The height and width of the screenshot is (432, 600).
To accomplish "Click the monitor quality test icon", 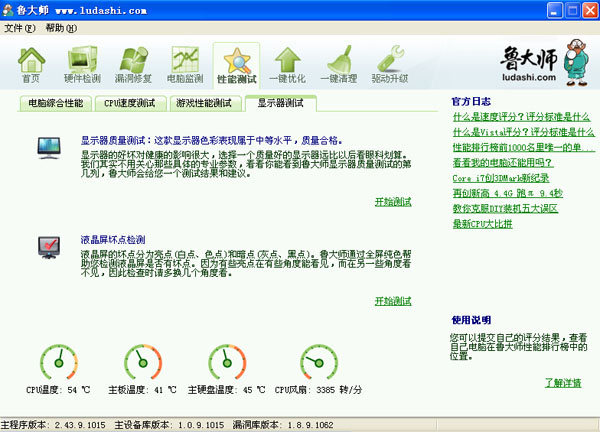I will [49, 148].
